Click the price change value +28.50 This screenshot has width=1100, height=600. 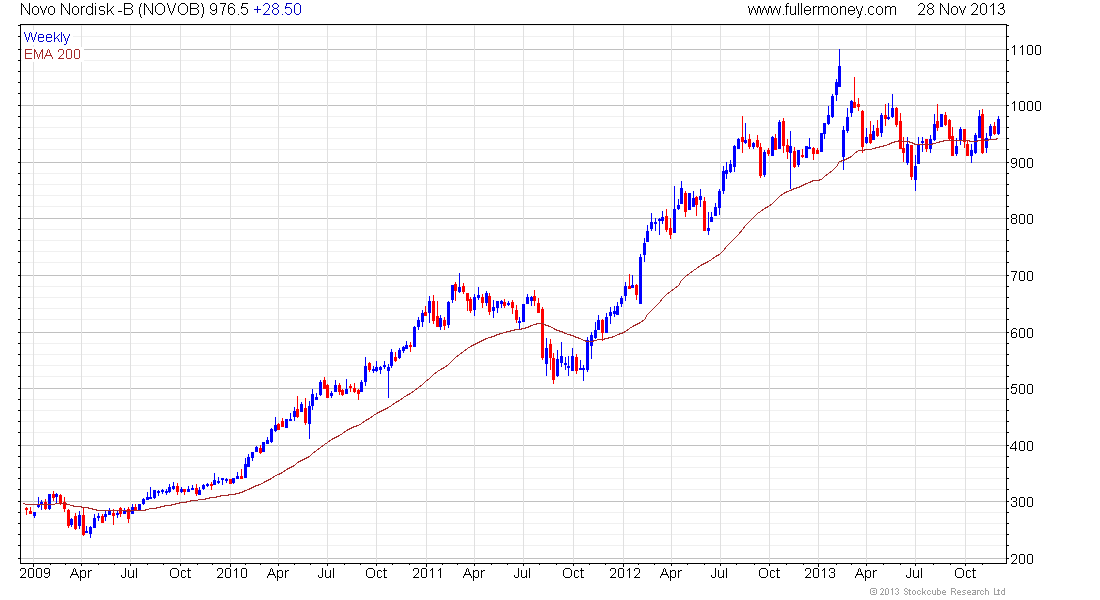click(278, 10)
